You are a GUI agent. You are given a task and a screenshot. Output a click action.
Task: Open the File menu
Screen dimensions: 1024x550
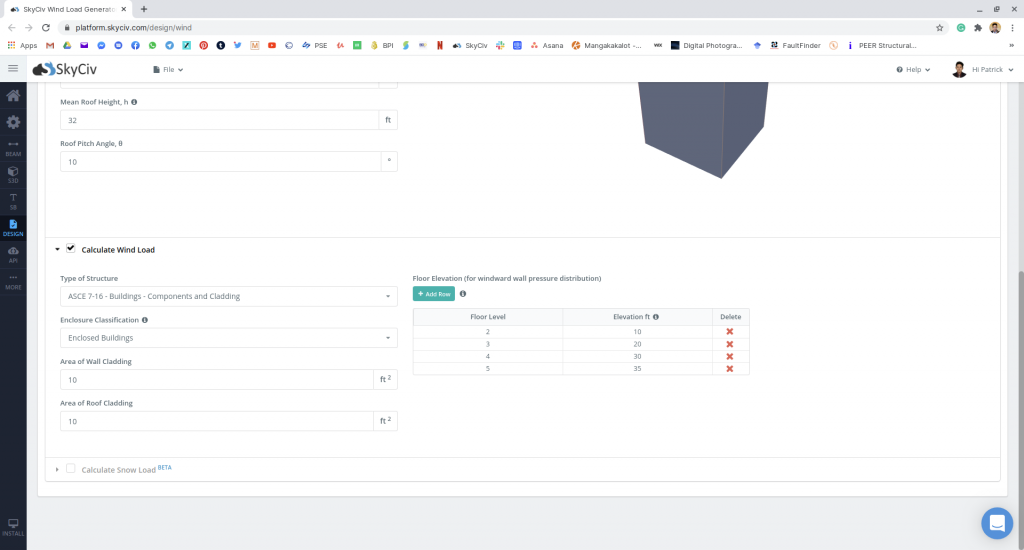[x=168, y=70]
